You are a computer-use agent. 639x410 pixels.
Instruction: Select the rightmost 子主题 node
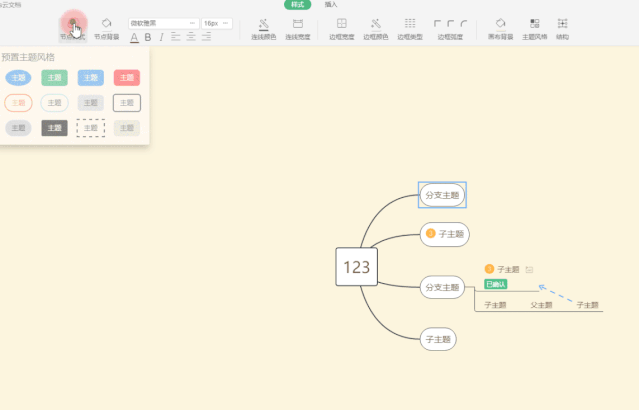(x=587, y=305)
